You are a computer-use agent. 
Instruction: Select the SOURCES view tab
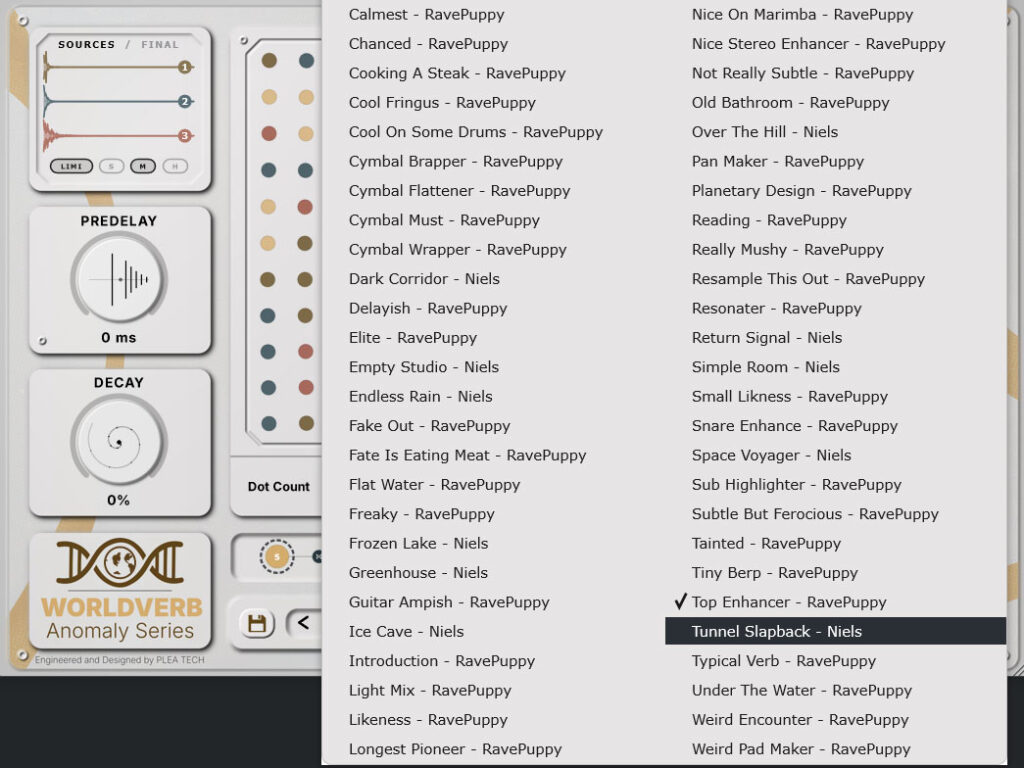pyautogui.click(x=86, y=44)
